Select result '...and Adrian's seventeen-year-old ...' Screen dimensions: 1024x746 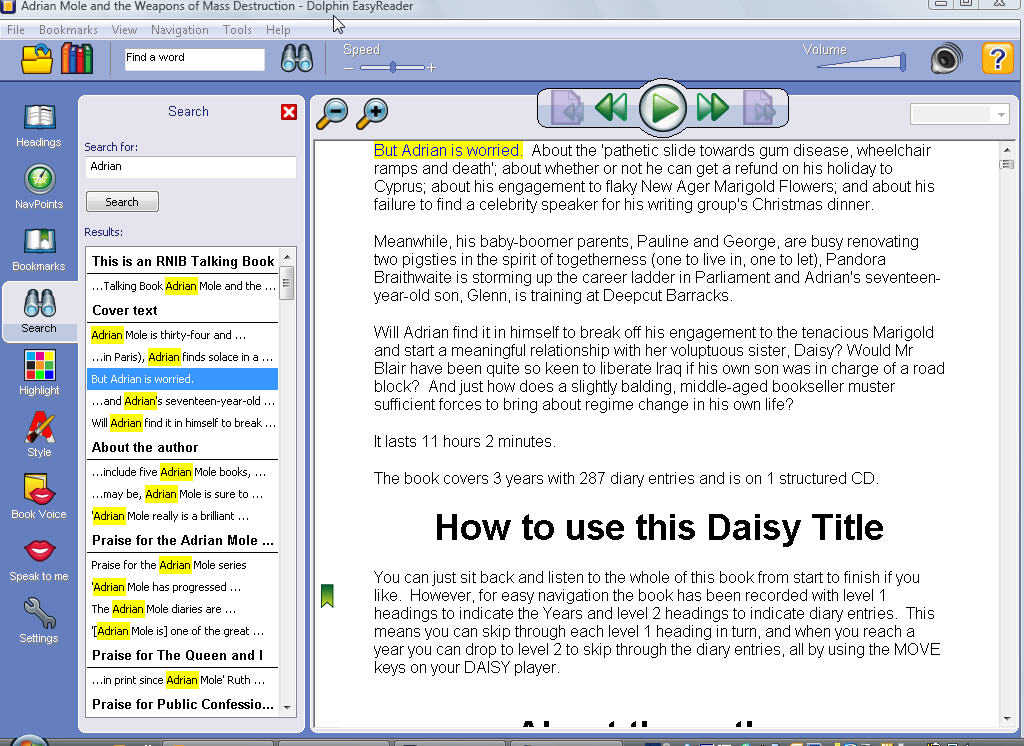183,401
